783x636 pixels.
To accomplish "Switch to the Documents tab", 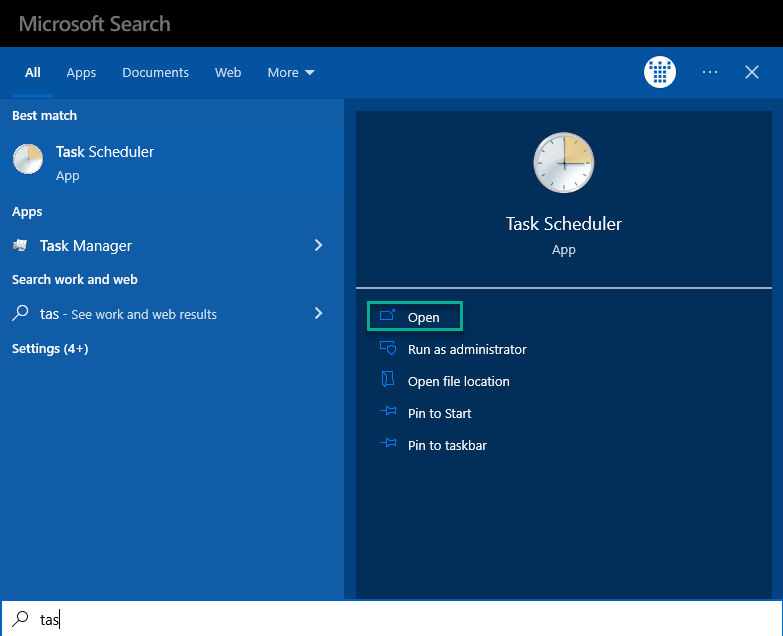I will coord(155,73).
